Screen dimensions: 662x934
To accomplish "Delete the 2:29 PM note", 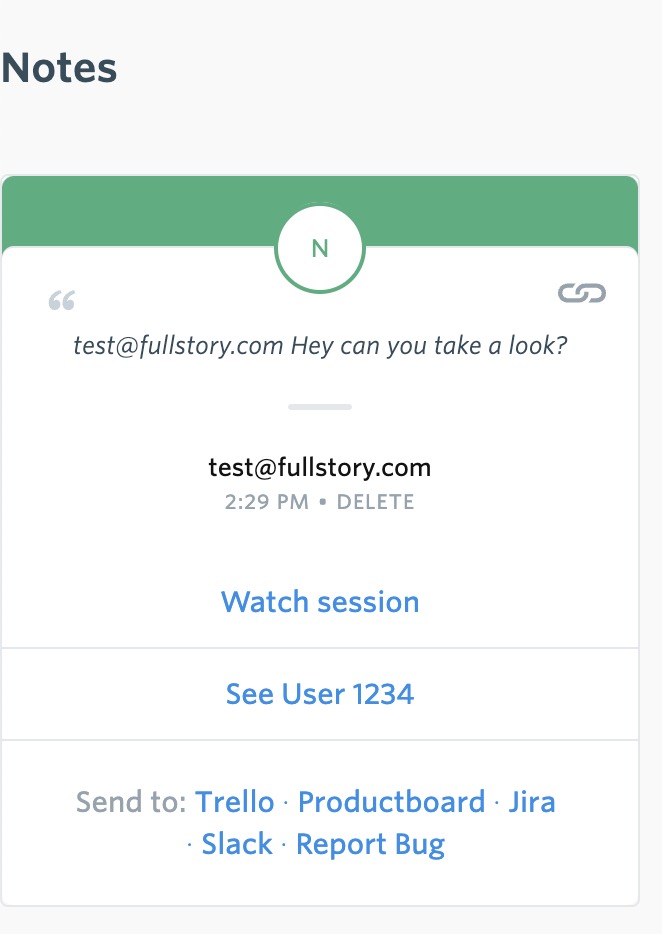I will [375, 502].
